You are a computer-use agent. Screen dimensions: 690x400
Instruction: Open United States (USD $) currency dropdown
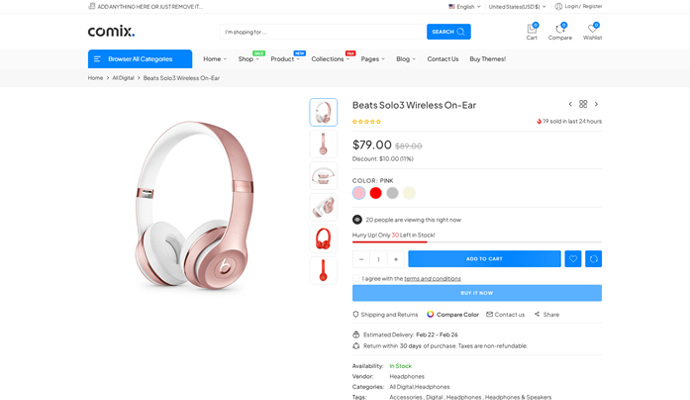517,6
